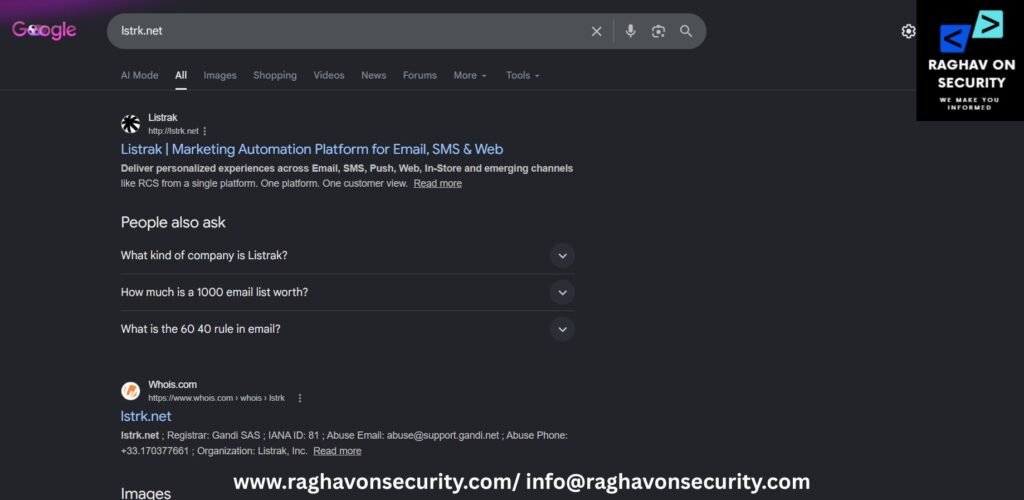Viewport: 1024px width, 500px height.
Task: Switch to Videos tab
Action: 328,75
